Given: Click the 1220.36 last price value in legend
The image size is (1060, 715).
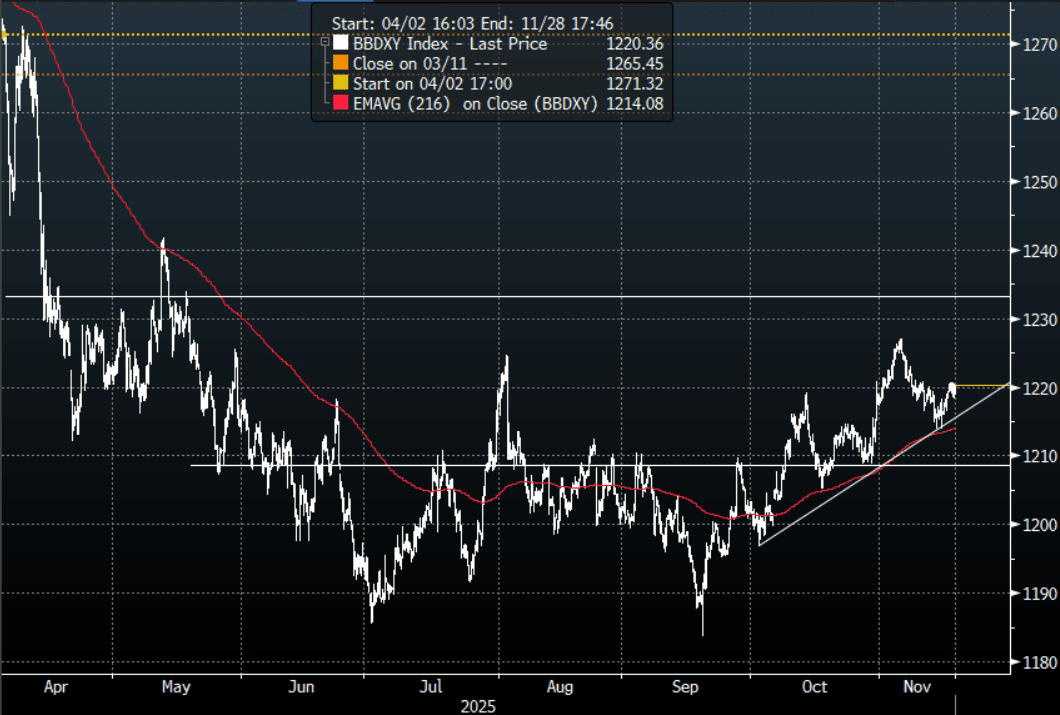Looking at the screenshot, I should (635, 44).
